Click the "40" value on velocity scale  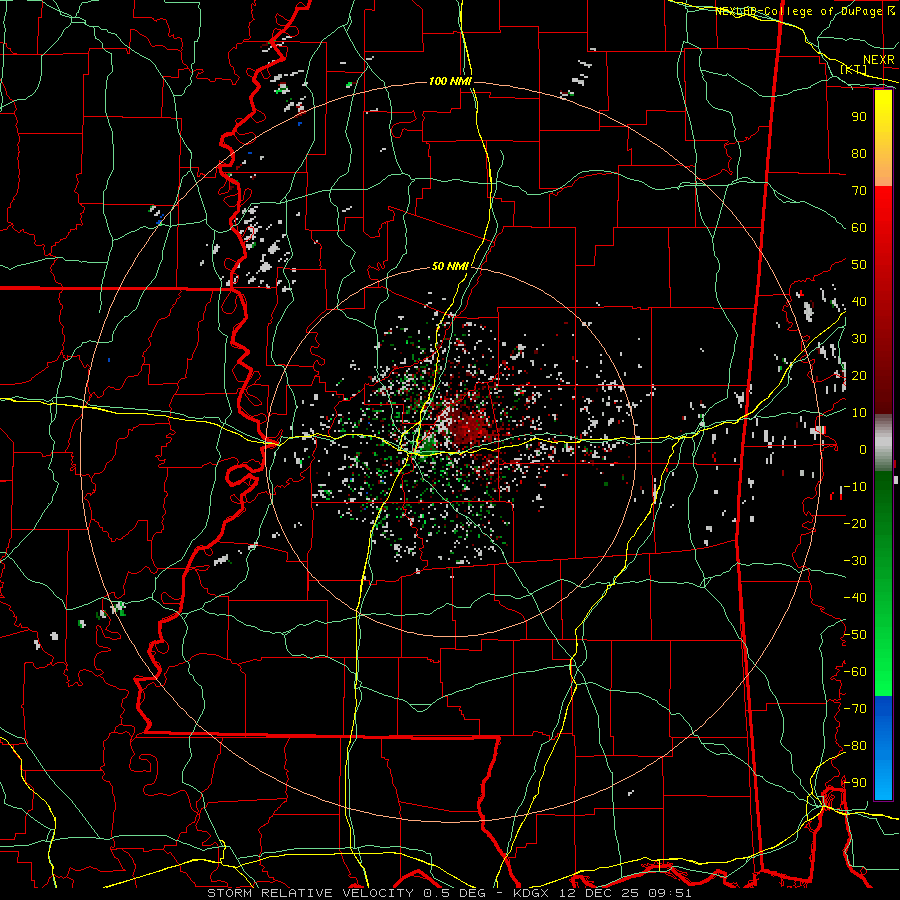coord(859,301)
